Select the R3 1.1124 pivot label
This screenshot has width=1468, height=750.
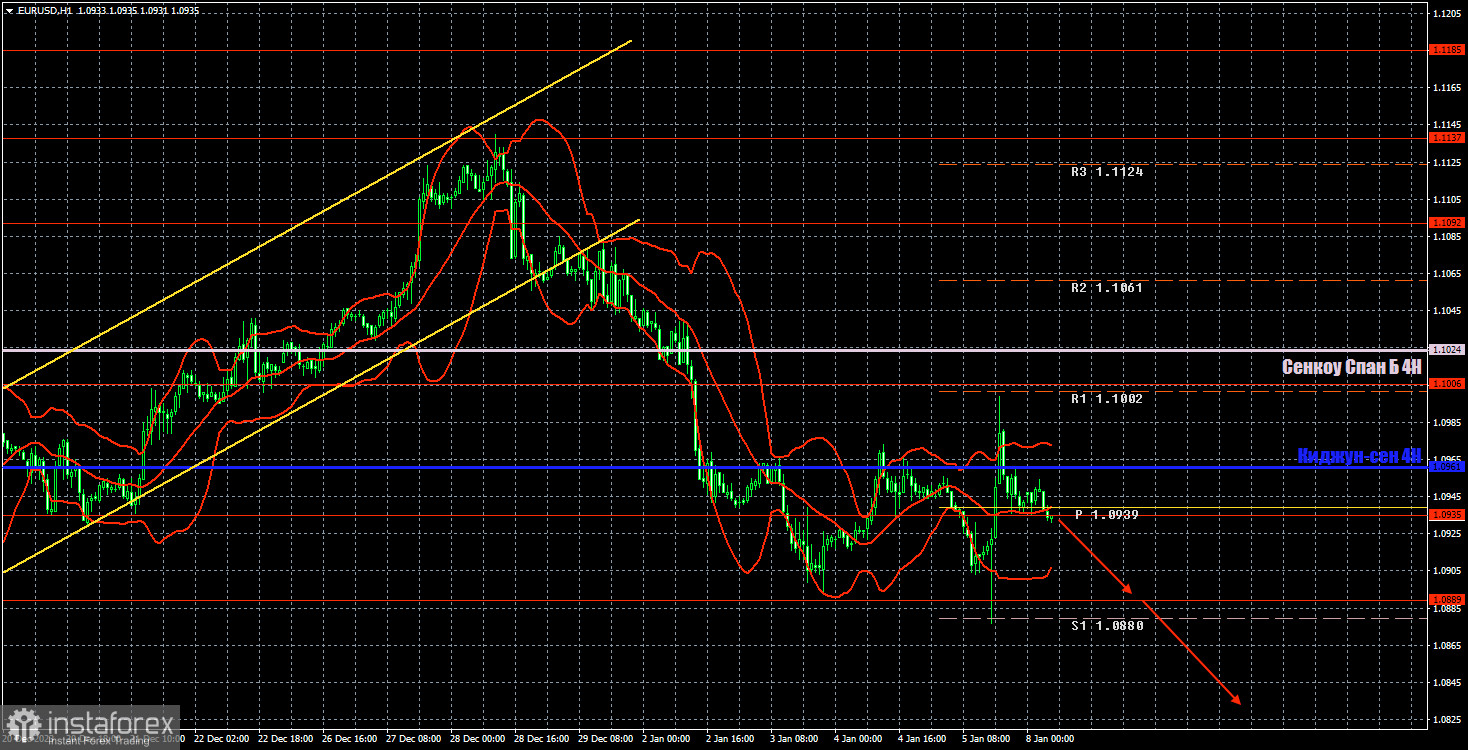[x=1107, y=172]
